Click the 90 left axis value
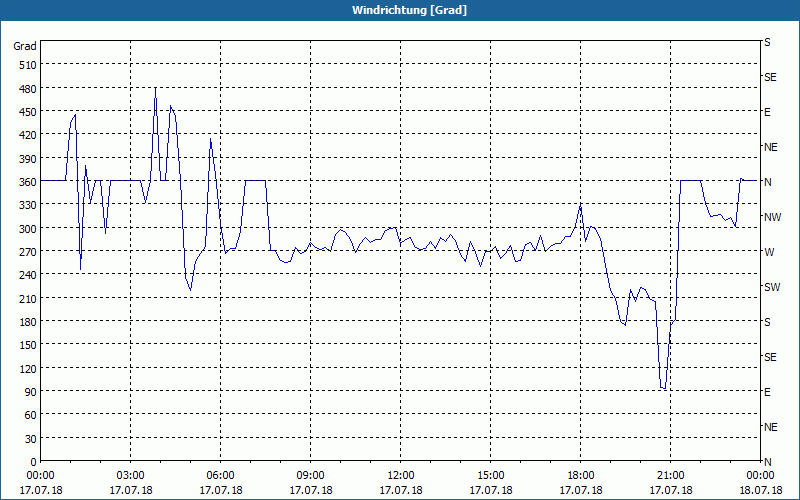 pos(31,392)
